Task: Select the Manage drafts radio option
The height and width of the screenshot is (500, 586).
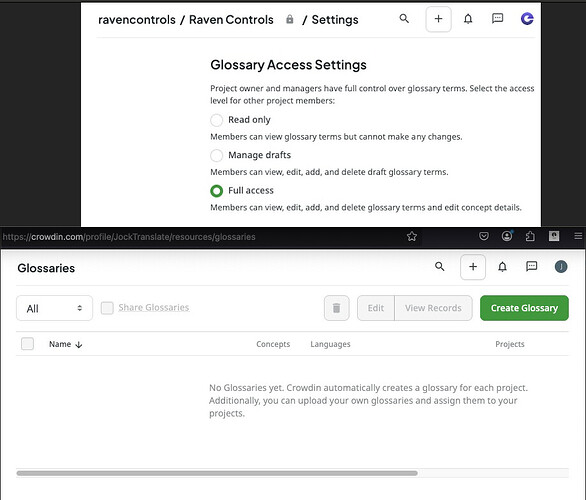Action: point(216,155)
